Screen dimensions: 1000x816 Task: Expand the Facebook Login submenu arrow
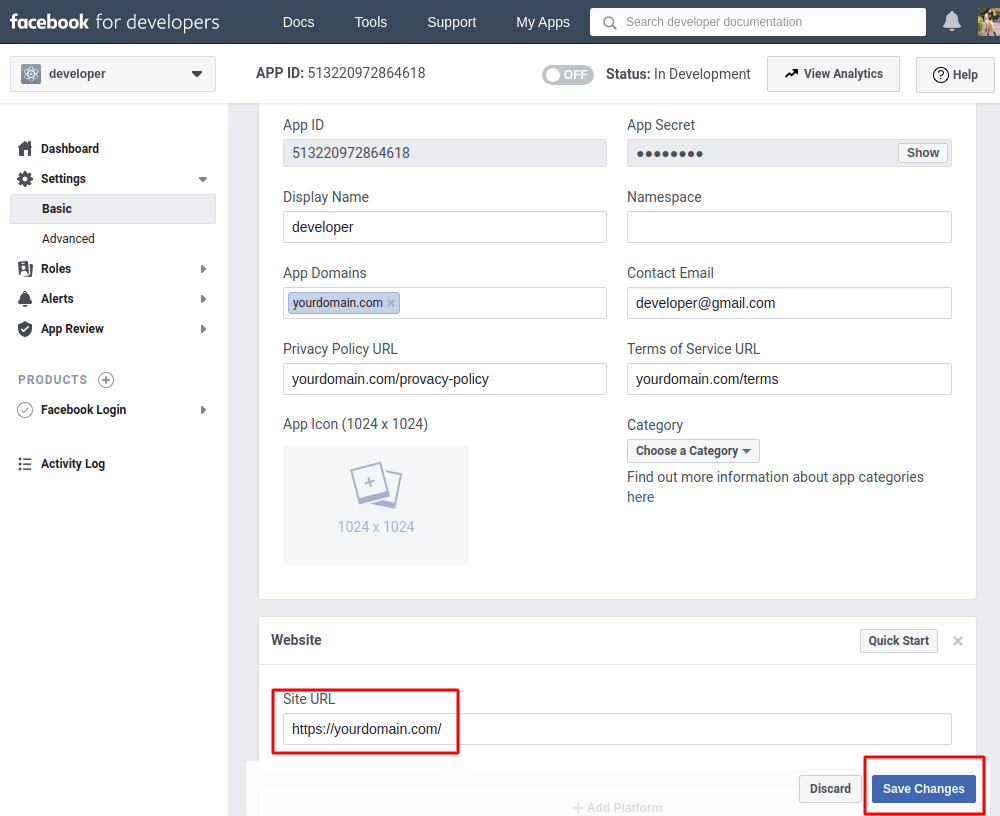tap(203, 410)
